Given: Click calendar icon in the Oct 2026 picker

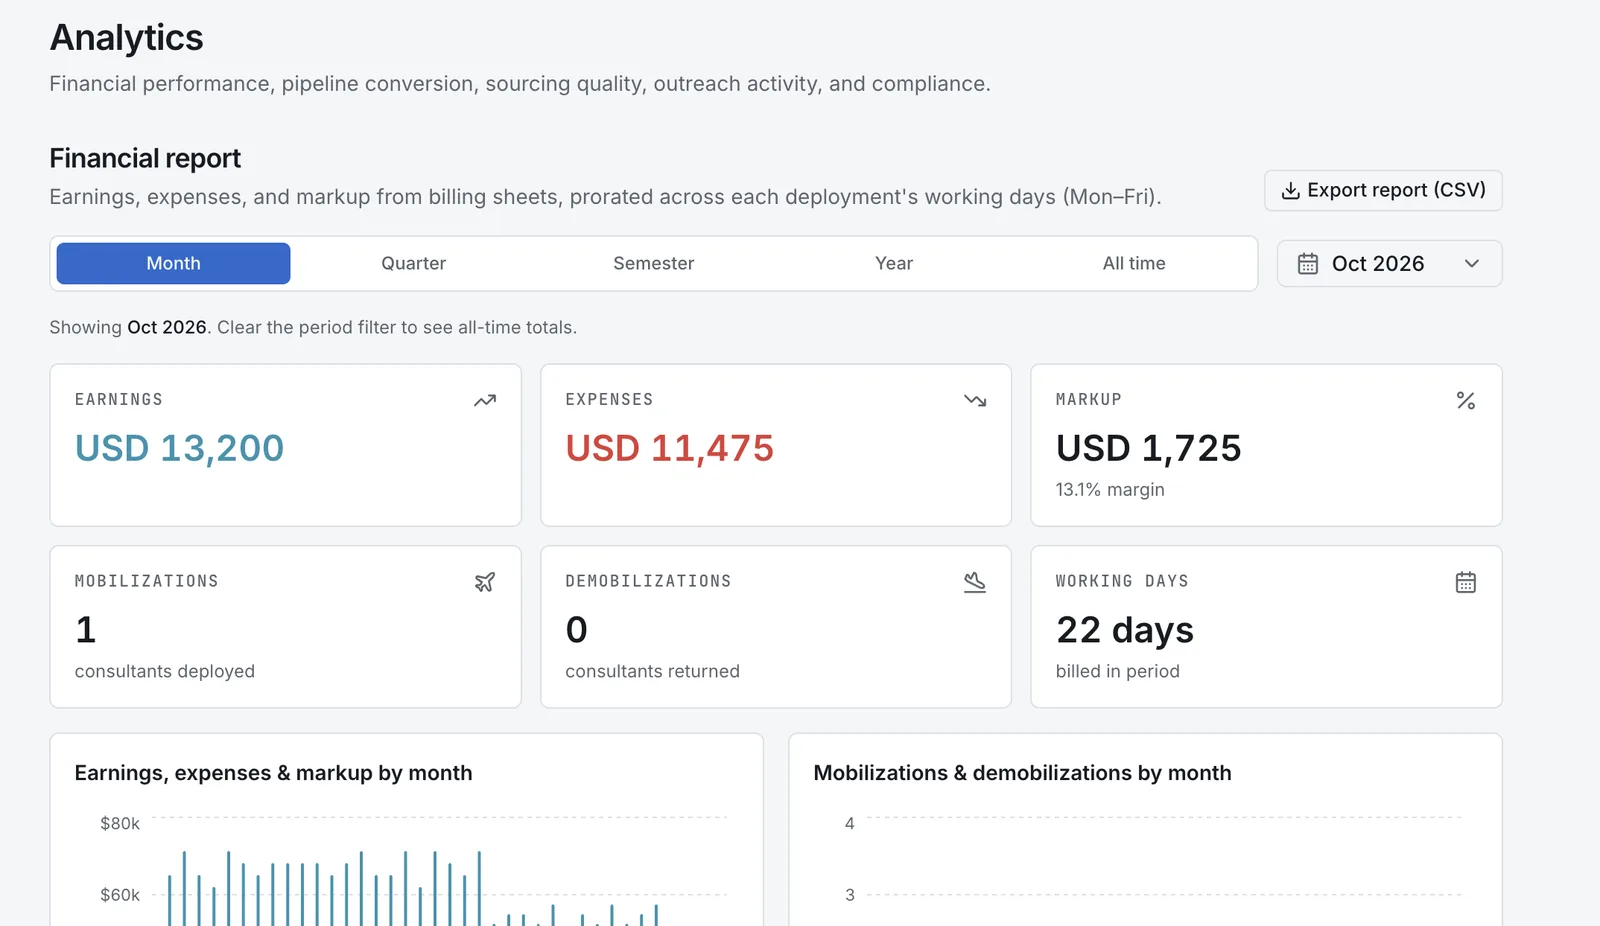Looking at the screenshot, I should [1308, 264].
